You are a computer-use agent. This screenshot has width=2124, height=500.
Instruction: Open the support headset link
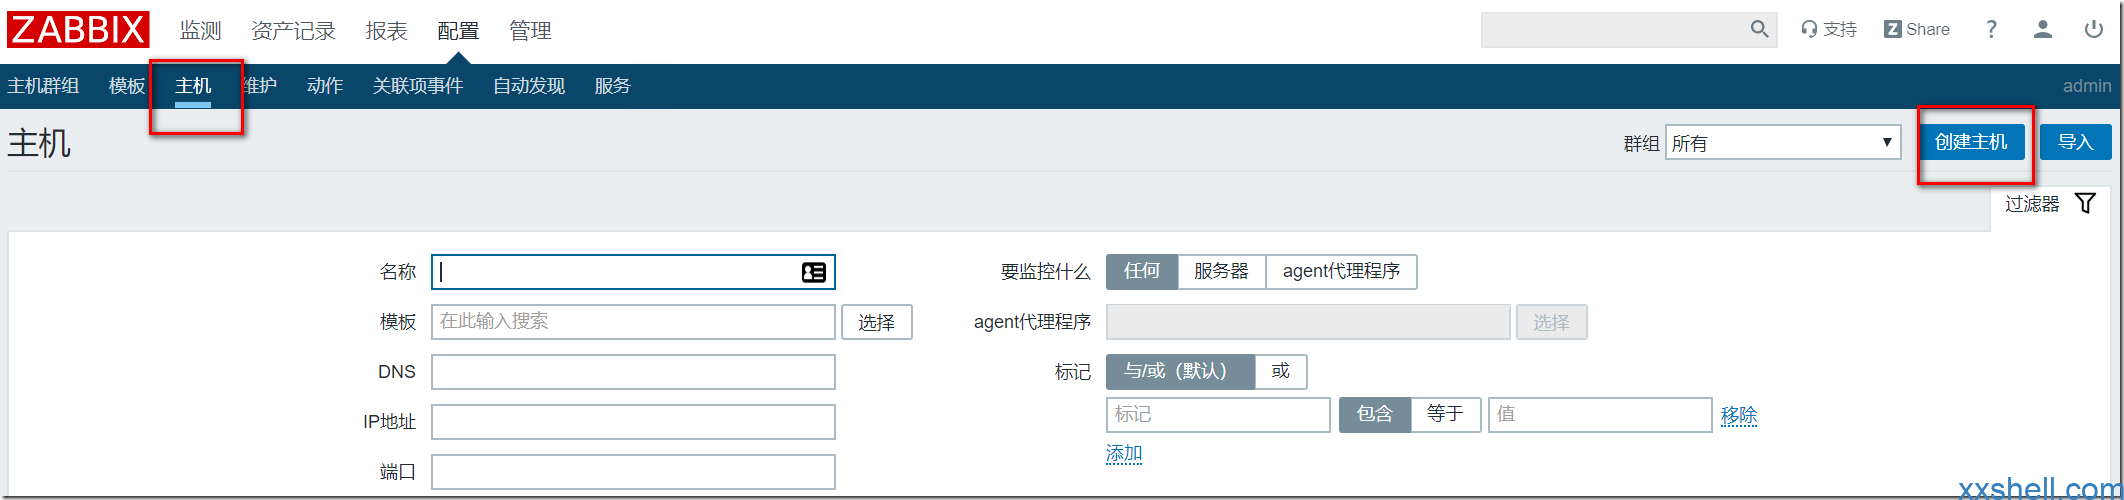(1828, 29)
